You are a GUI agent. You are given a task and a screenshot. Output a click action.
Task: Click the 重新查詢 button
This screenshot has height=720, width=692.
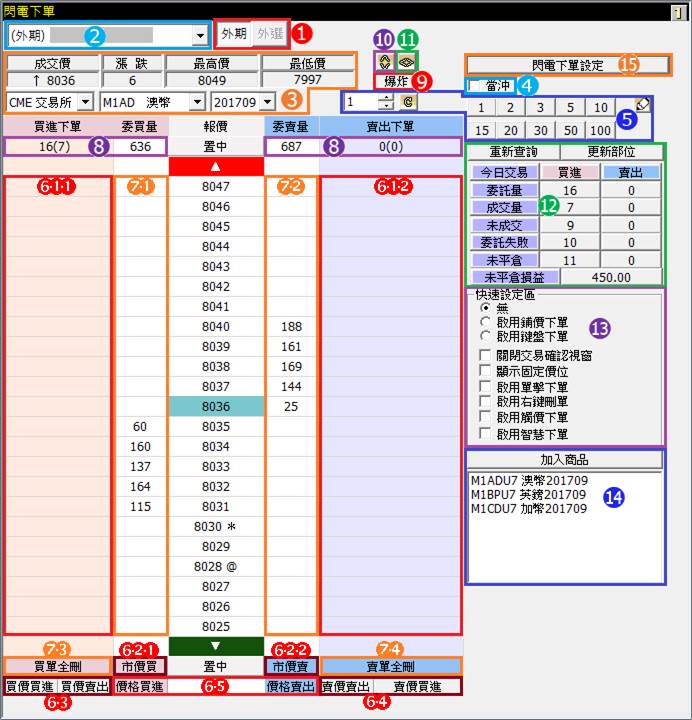click(x=513, y=152)
